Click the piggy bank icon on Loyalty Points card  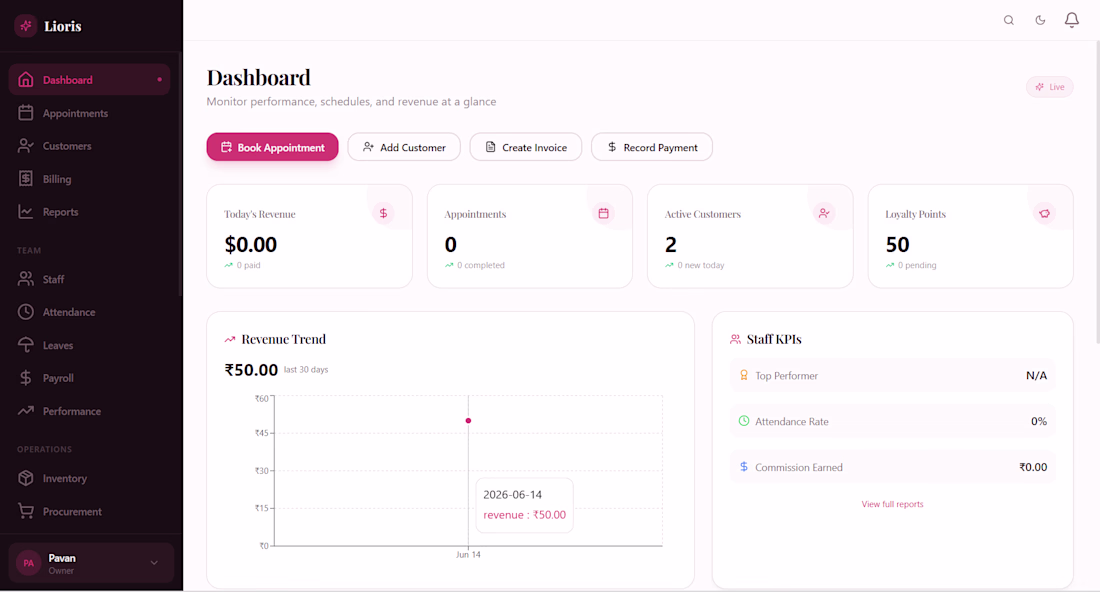pyautogui.click(x=1045, y=213)
